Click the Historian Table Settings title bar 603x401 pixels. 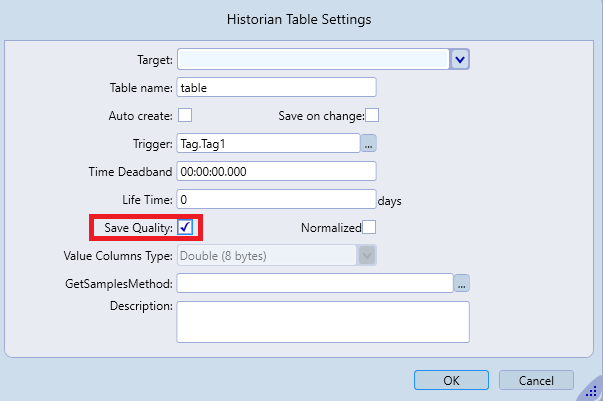(301, 18)
